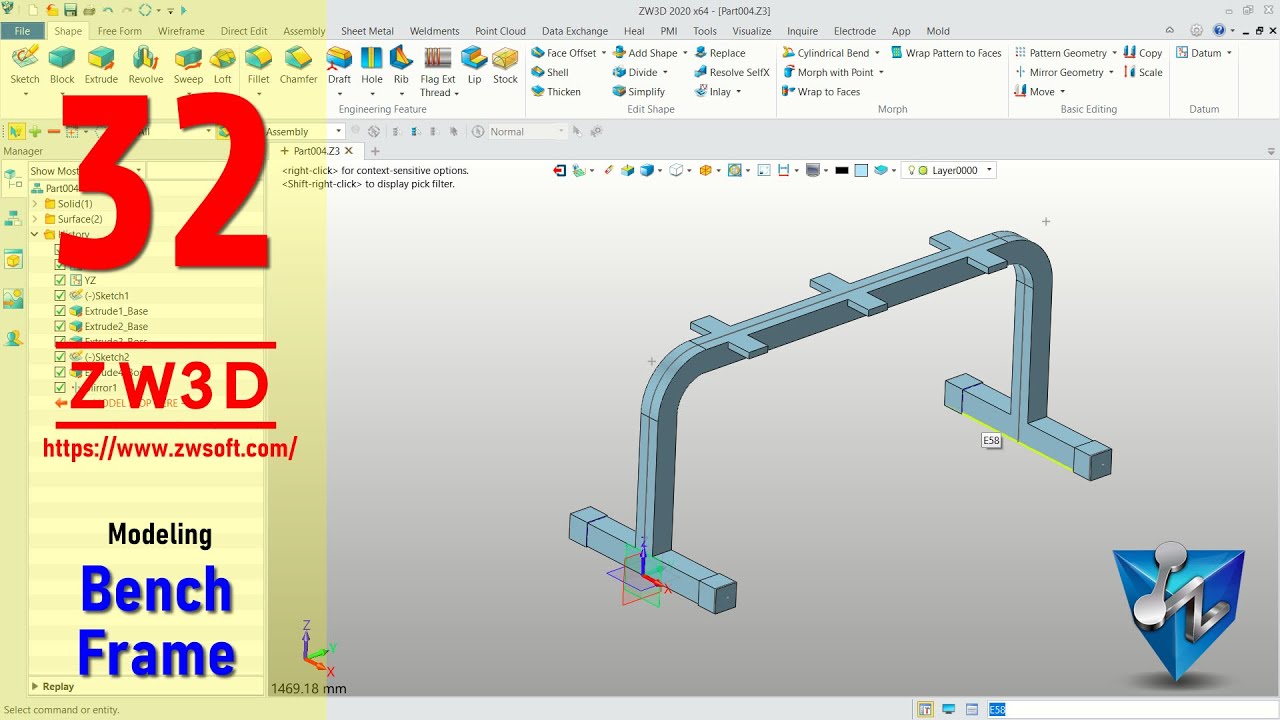The height and width of the screenshot is (720, 1280).
Task: Uncheck the Extrude4 feature checkbox
Action: 60,372
